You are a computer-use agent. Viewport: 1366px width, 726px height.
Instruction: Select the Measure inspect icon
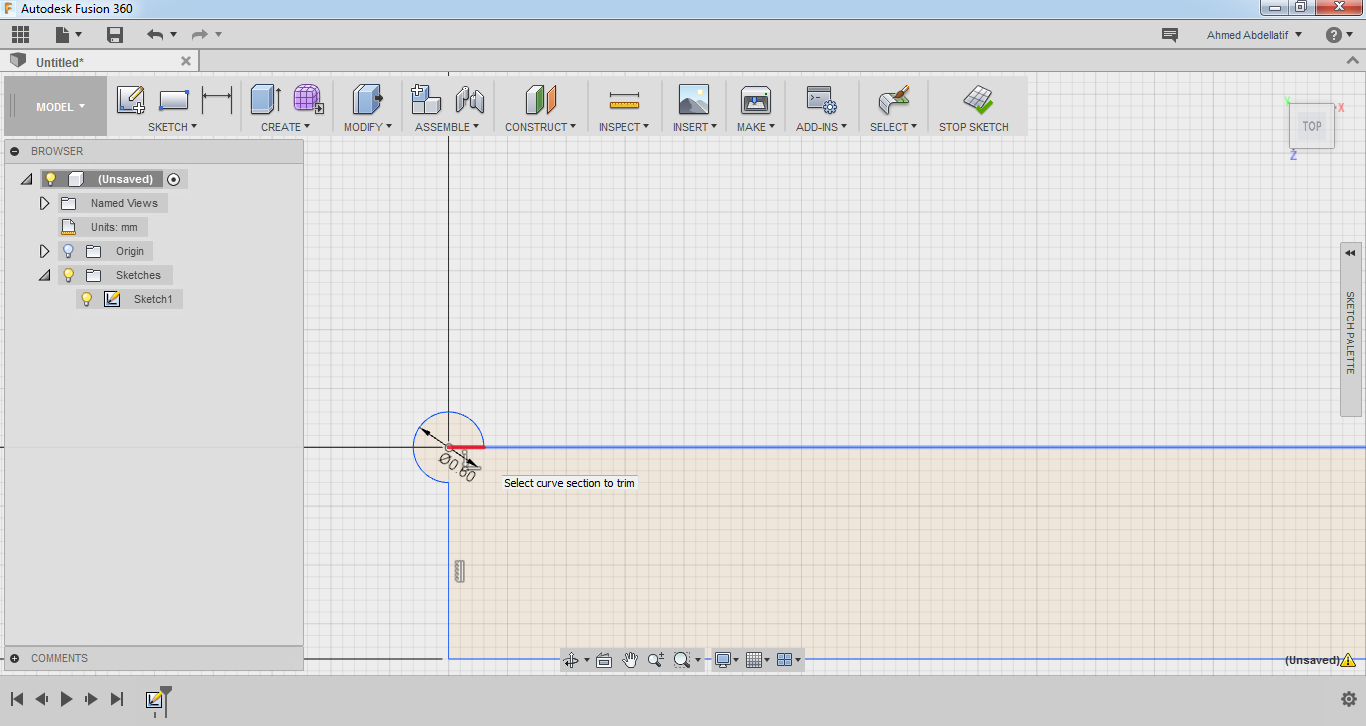(x=624, y=100)
